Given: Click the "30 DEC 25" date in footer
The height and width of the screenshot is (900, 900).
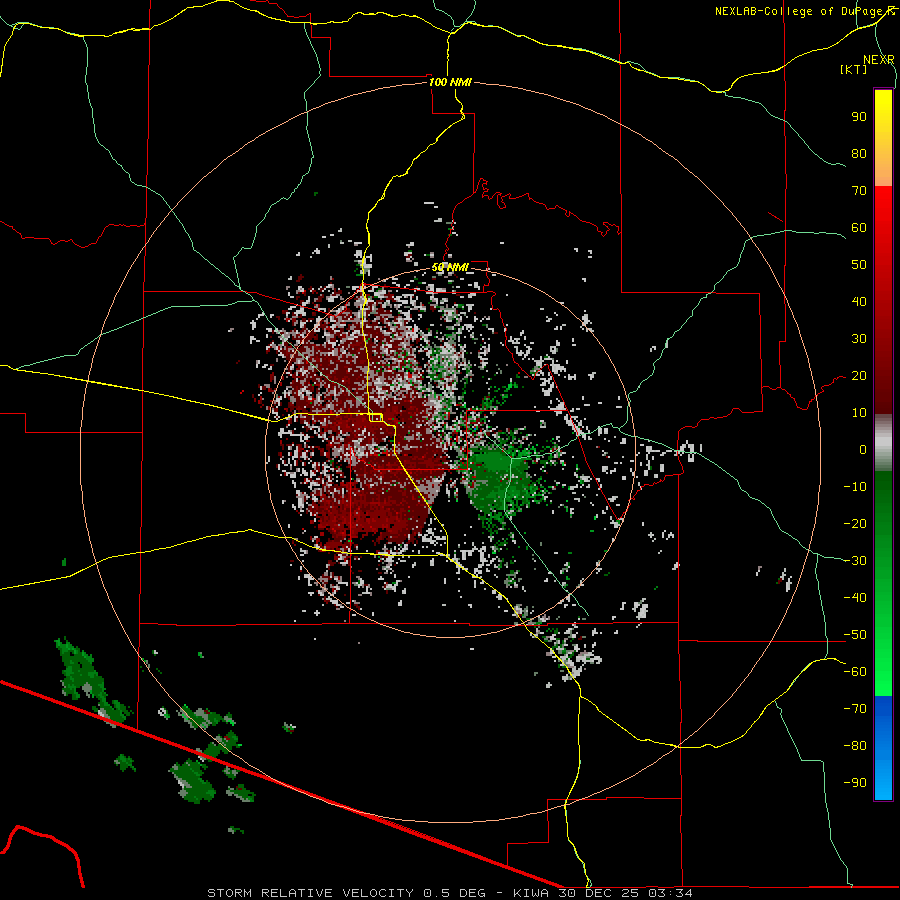Looking at the screenshot, I should 599,893.
